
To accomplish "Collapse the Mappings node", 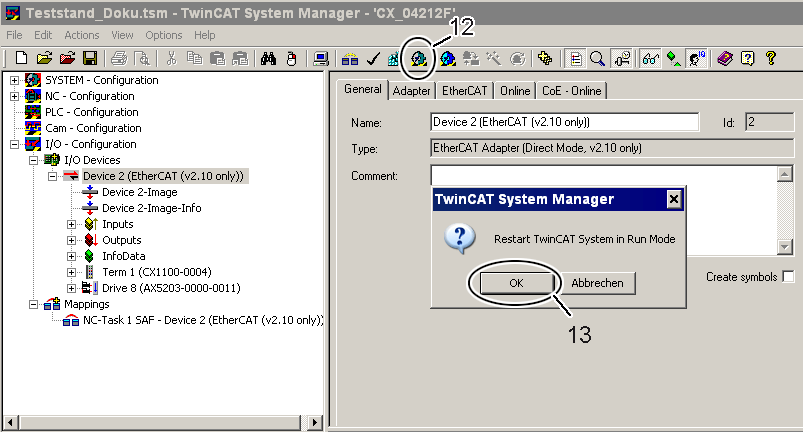I will 33,305.
